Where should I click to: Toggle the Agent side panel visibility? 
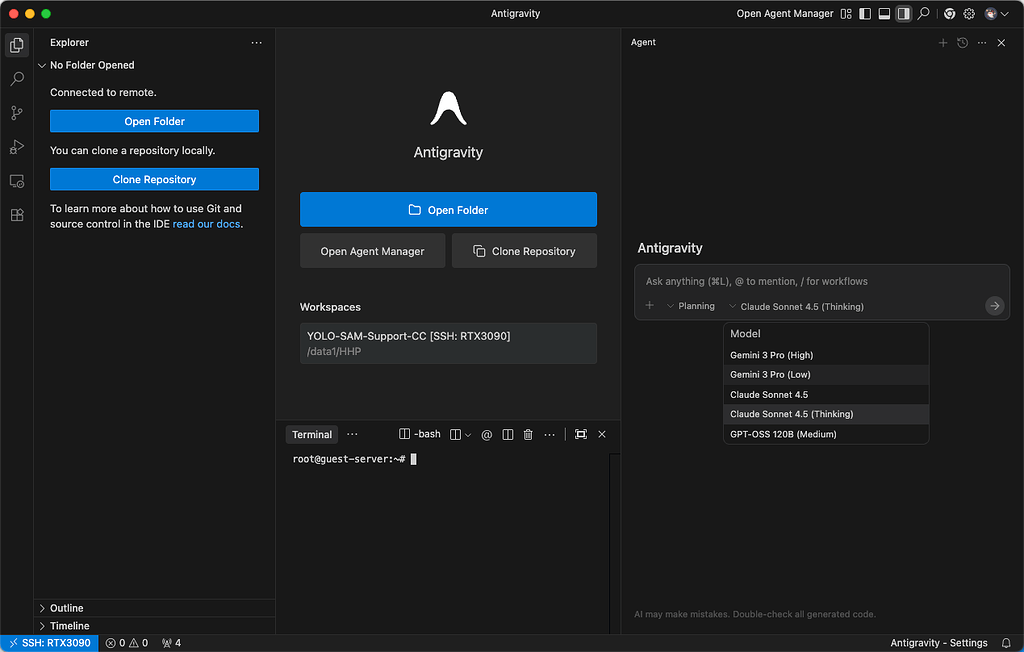[904, 14]
